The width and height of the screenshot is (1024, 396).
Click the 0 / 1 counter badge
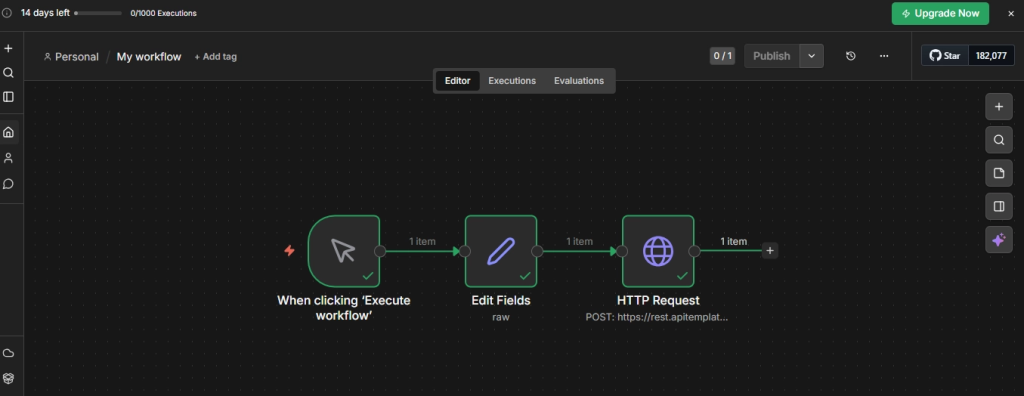coord(722,56)
